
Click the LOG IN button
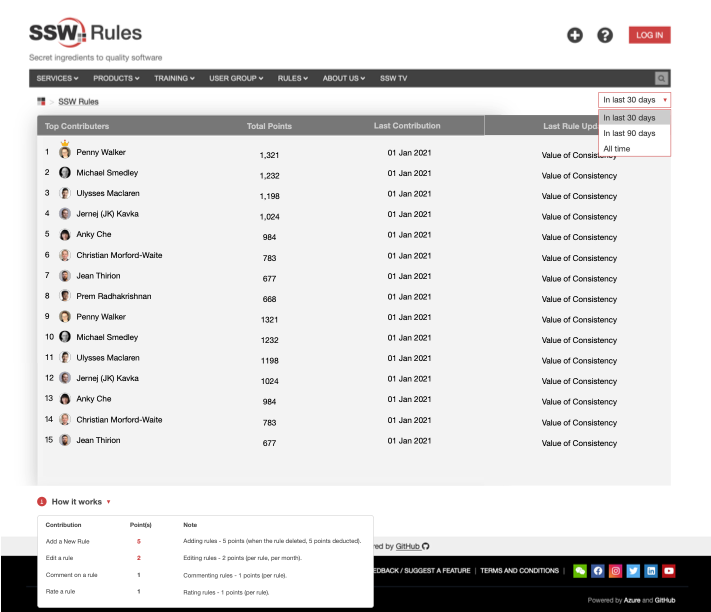click(649, 35)
